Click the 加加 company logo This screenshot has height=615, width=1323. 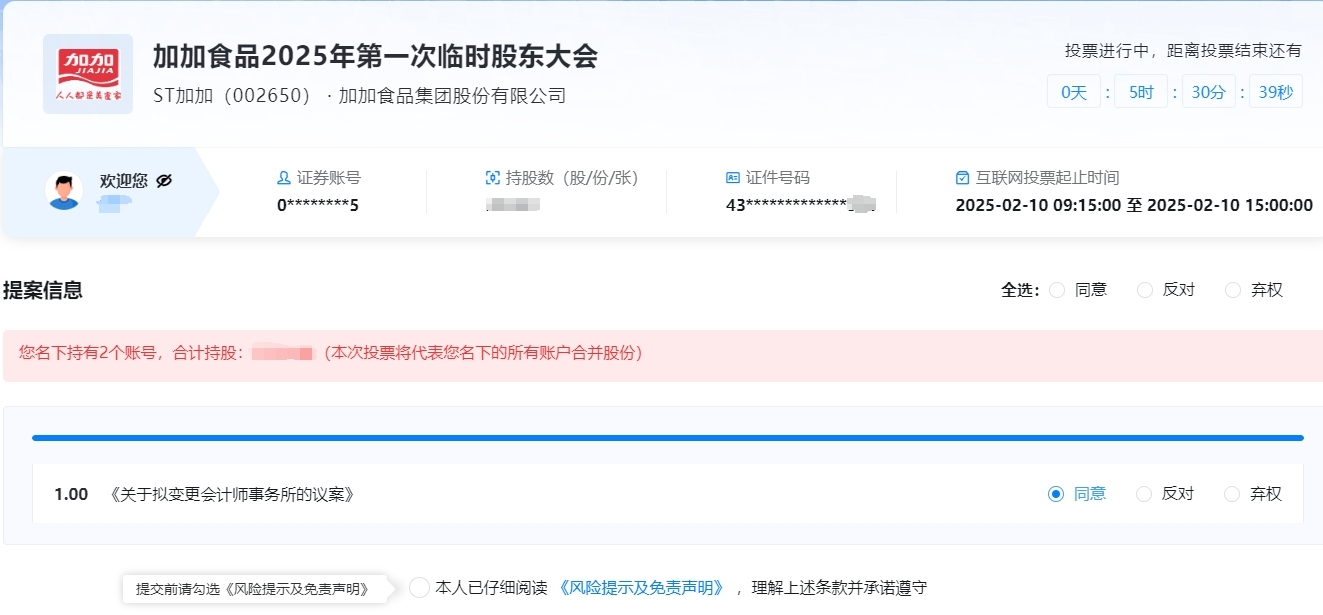pyautogui.click(x=88, y=74)
